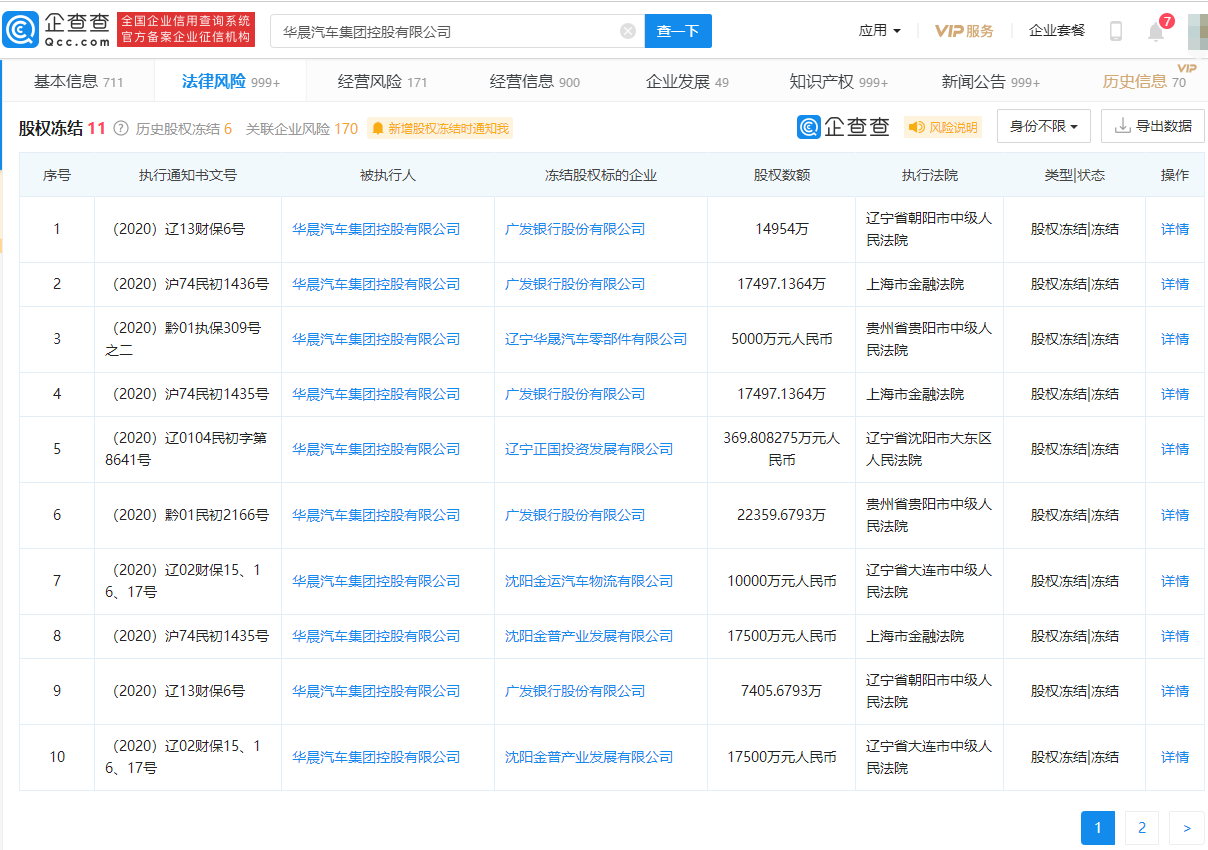Click the user avatar in the header

point(1196,31)
